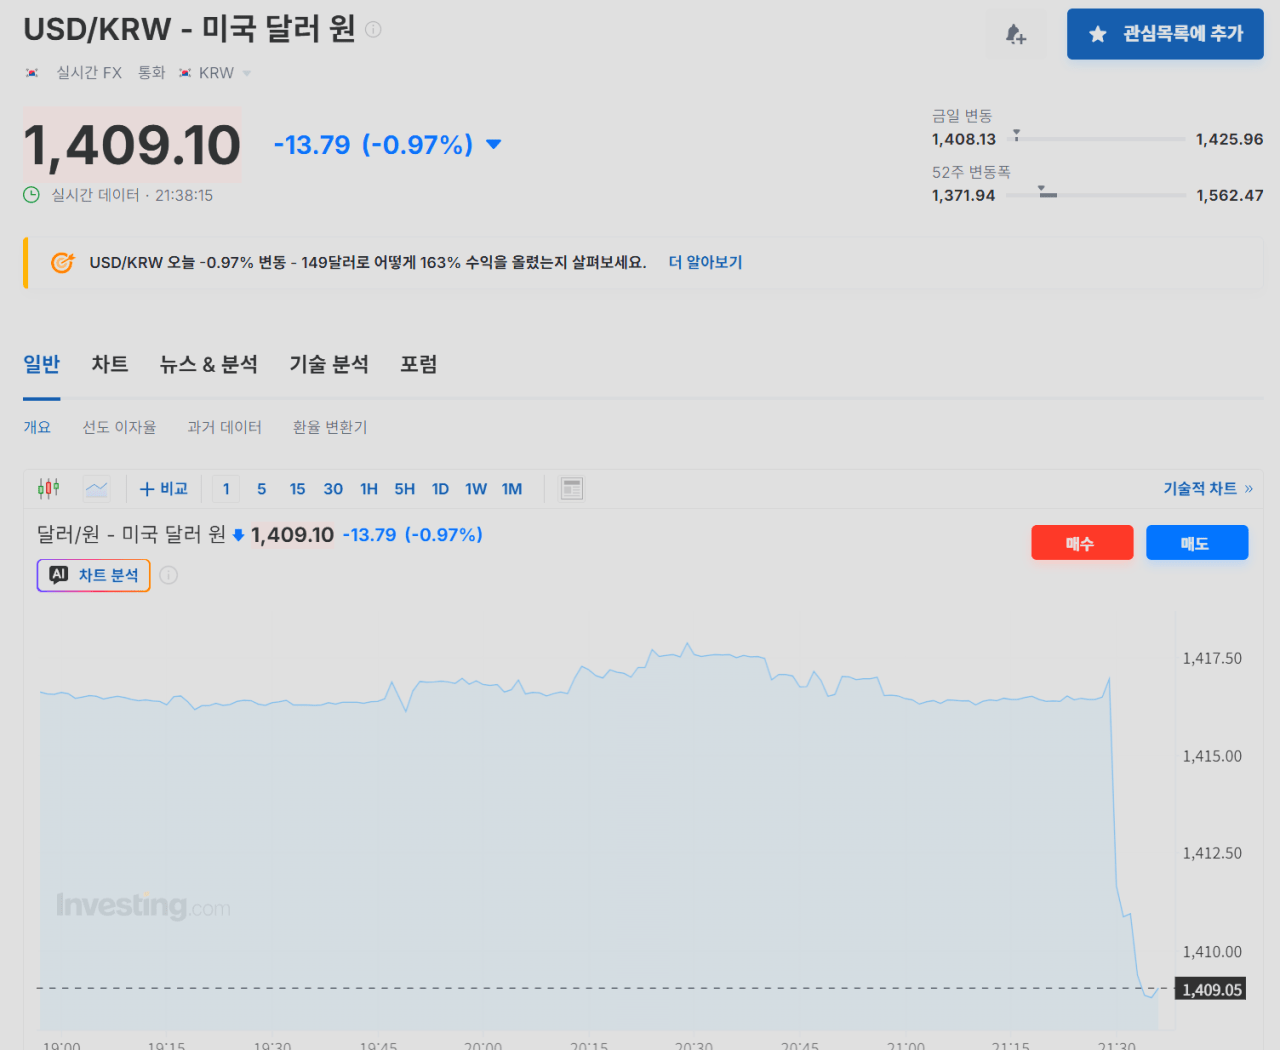Select the 과거 데이터 sub-tab
The image size is (1280, 1050).
tap(224, 427)
